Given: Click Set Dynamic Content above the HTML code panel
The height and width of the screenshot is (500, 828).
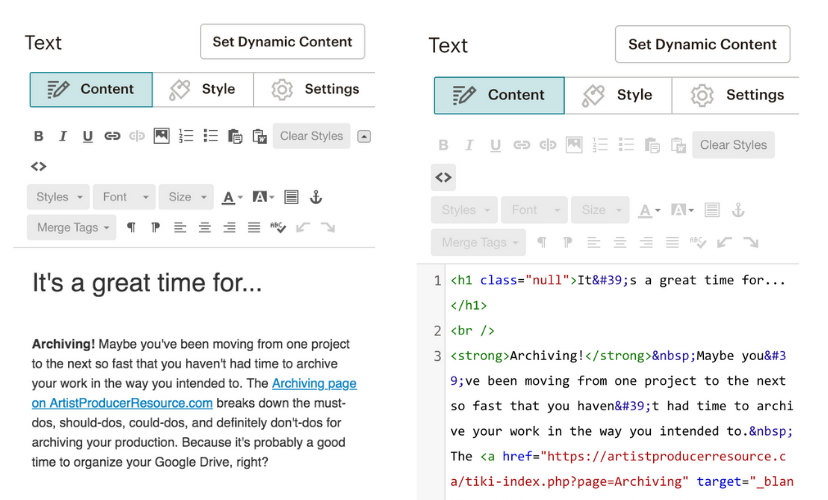Looking at the screenshot, I should click(702, 44).
